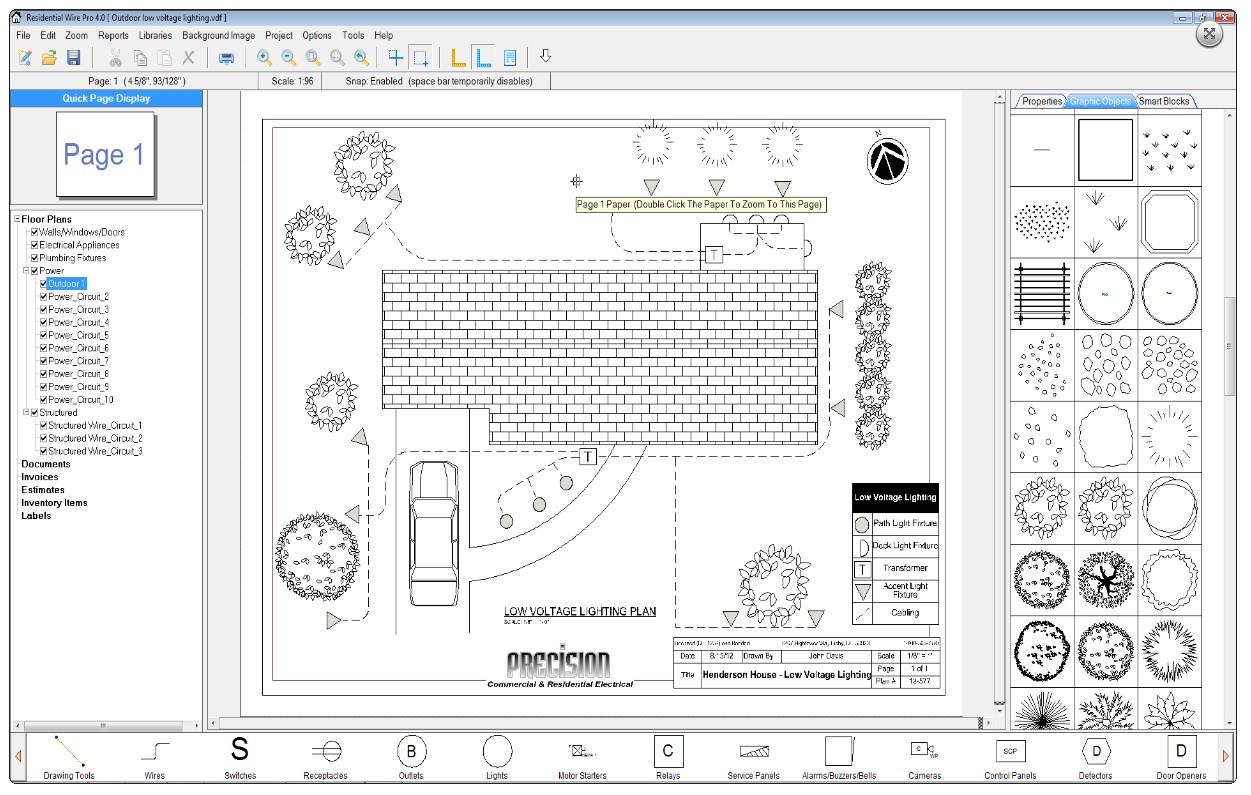The image size is (1251, 795).
Task: Click the down arrow toolbar icon
Action: tap(545, 57)
